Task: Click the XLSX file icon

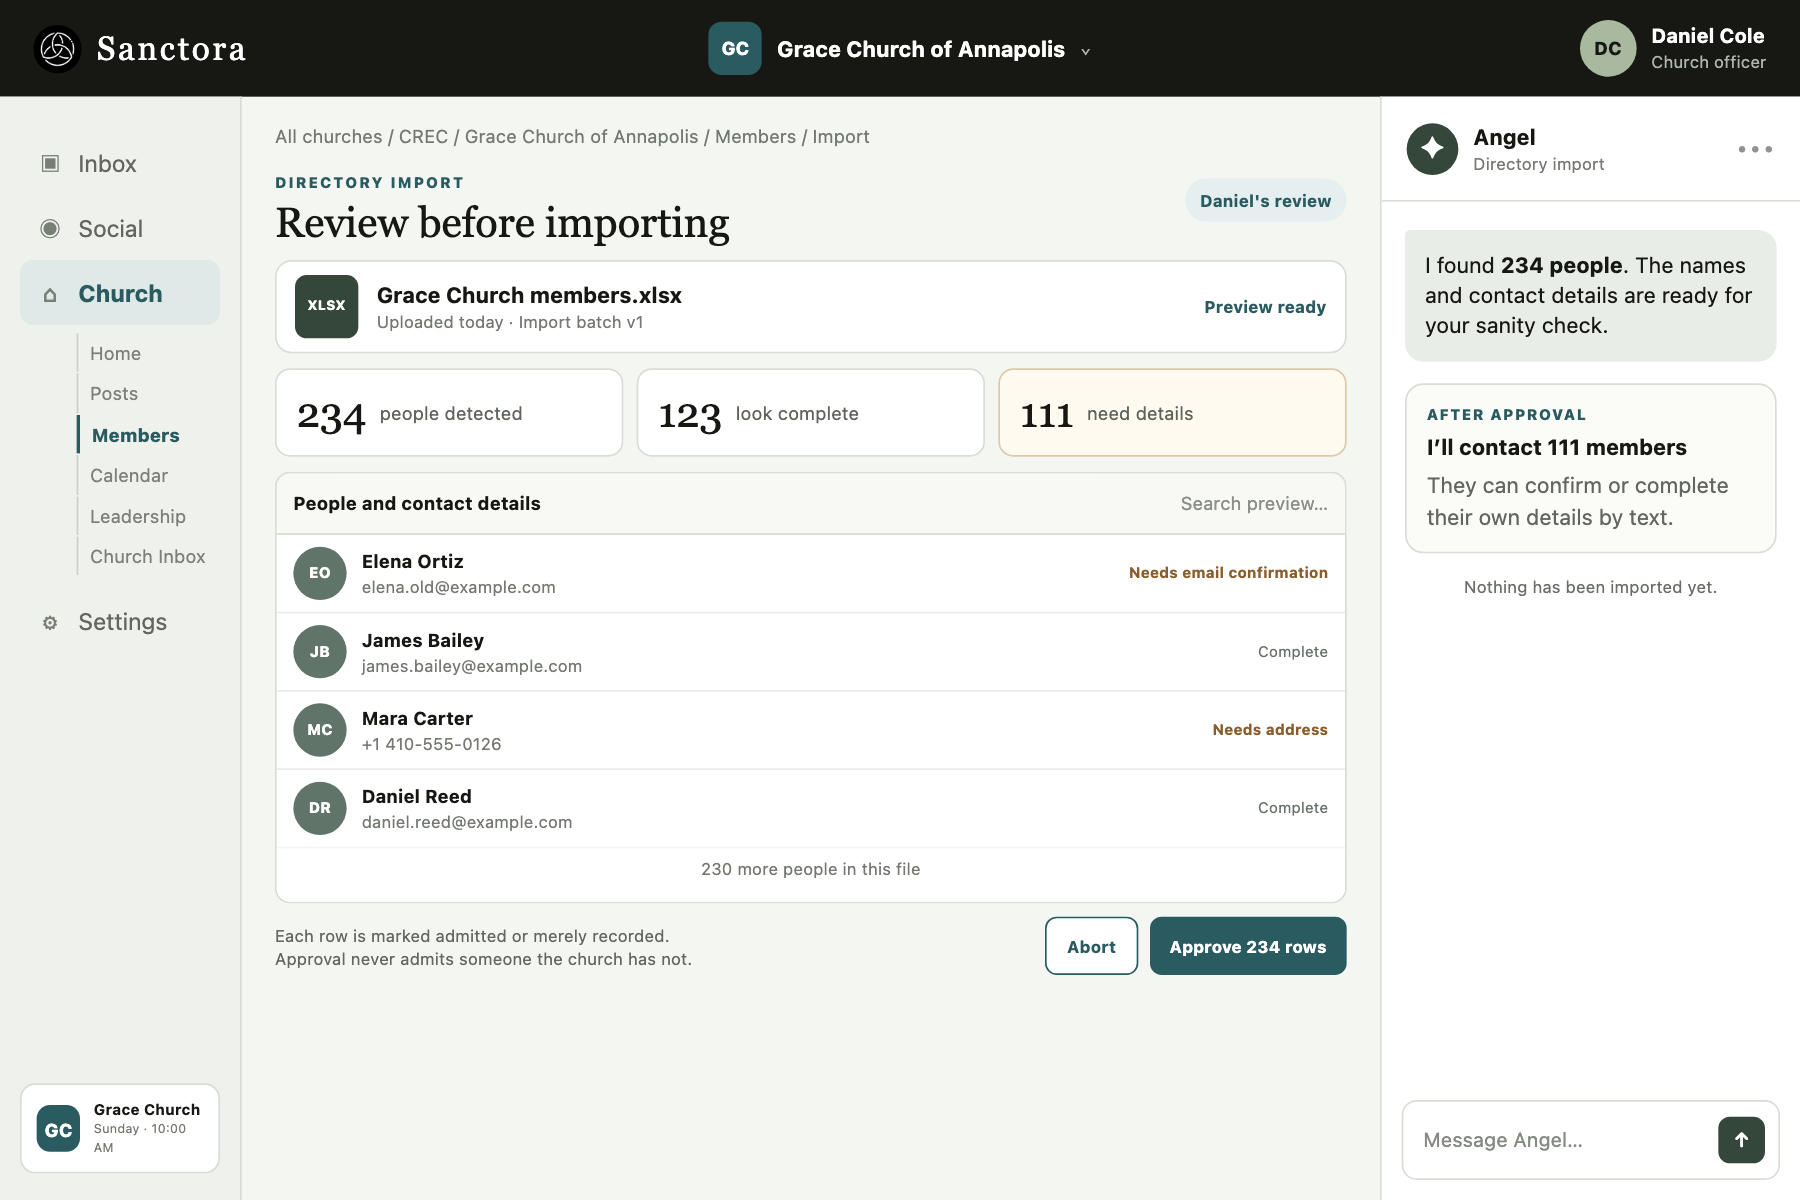Action: point(327,306)
